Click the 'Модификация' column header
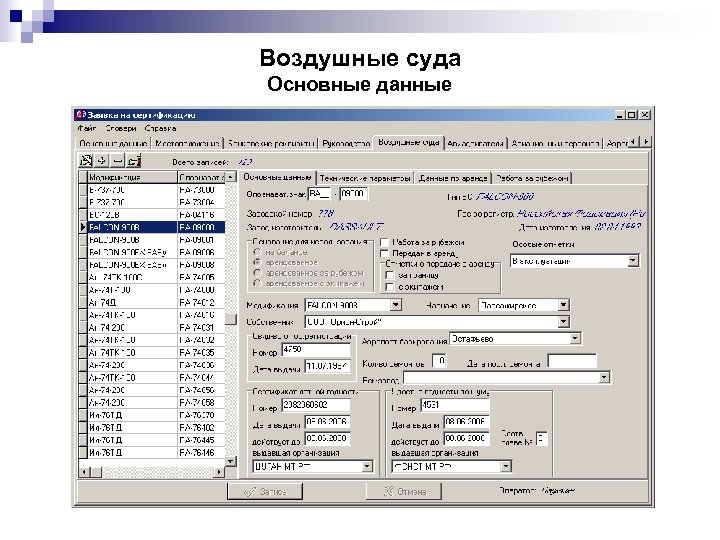Image resolution: width=720 pixels, height=540 pixels. 133,177
